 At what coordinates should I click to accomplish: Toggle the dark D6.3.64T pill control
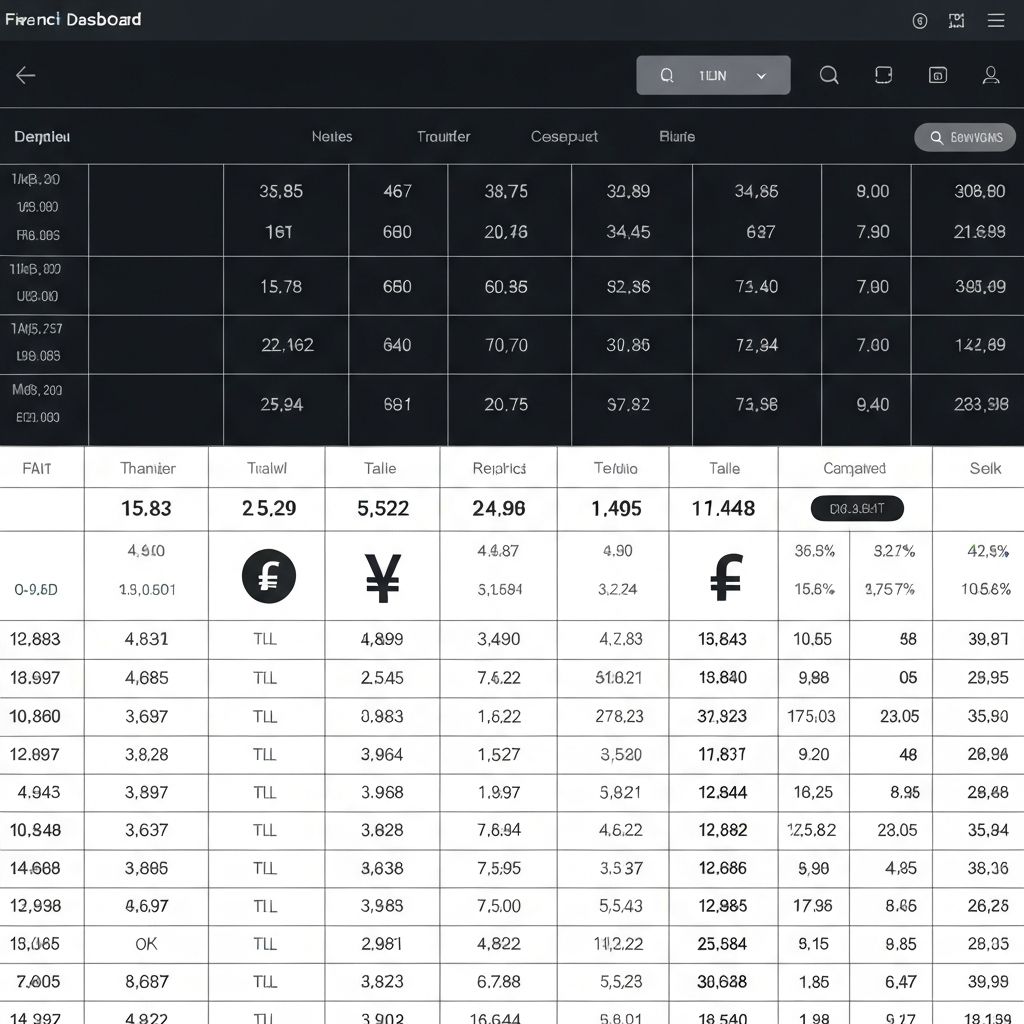pyautogui.click(x=856, y=508)
